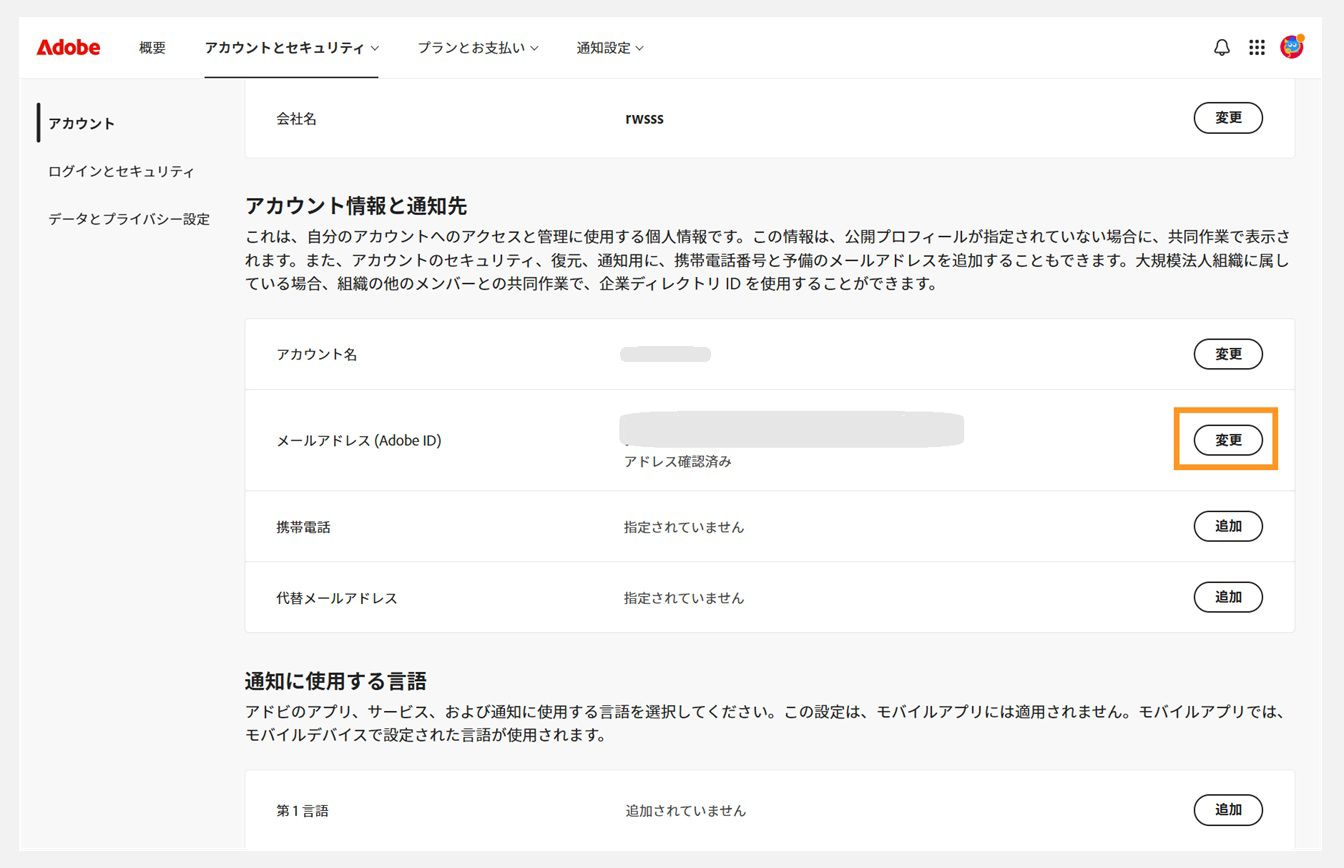The width and height of the screenshot is (1344, 868).
Task: Click the Firefox badge on the avatar
Action: (1300, 37)
